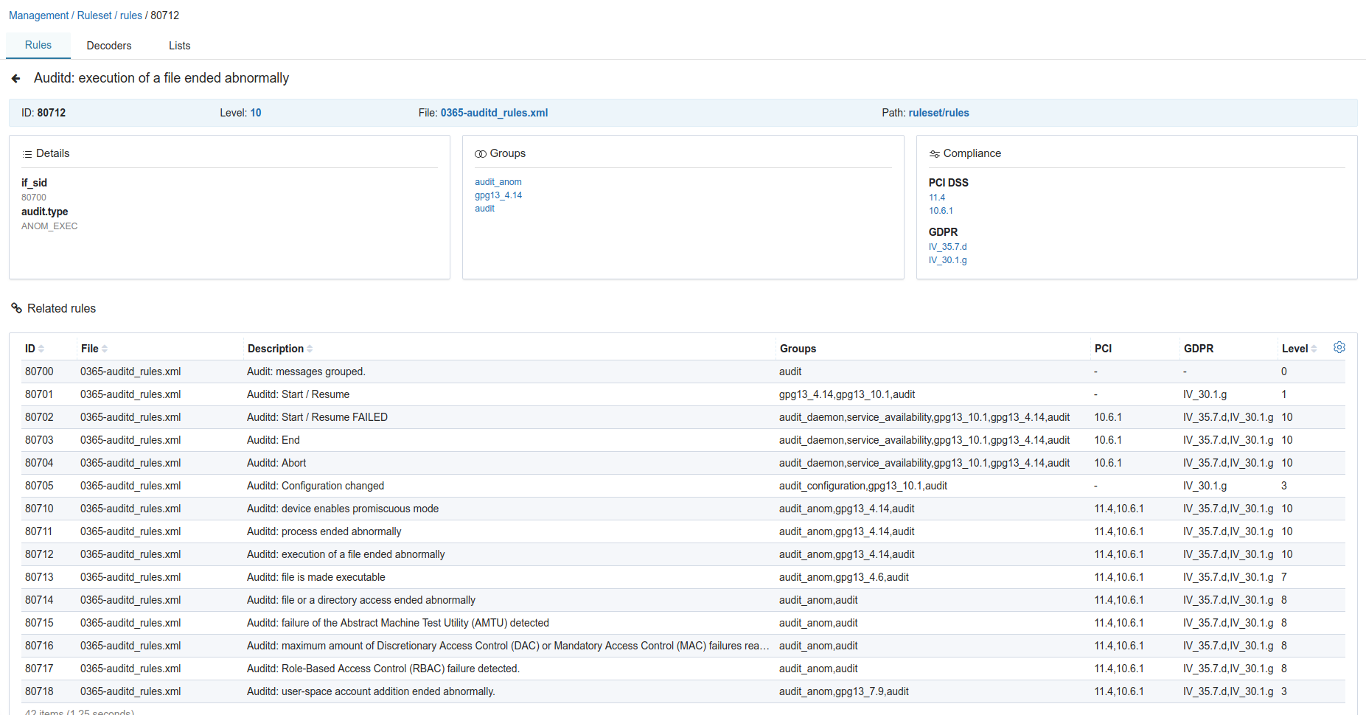The height and width of the screenshot is (715, 1366).
Task: Open PCI DSS requirement 11.4 link
Action: pos(937,198)
